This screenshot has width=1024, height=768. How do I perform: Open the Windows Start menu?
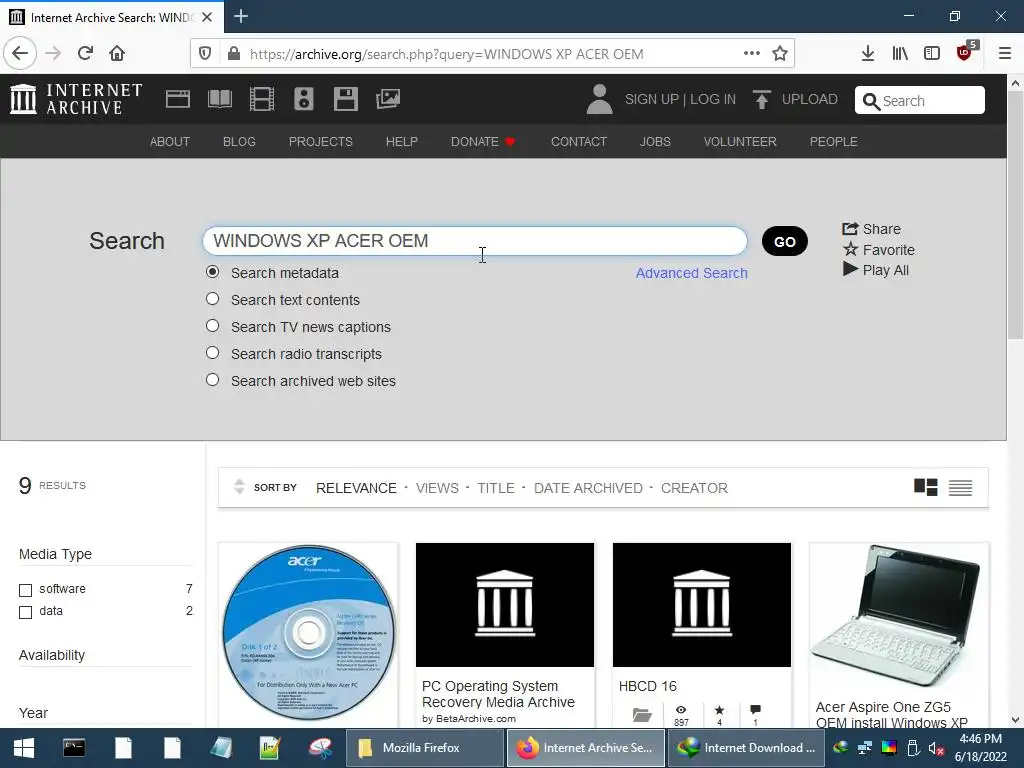pos(24,748)
